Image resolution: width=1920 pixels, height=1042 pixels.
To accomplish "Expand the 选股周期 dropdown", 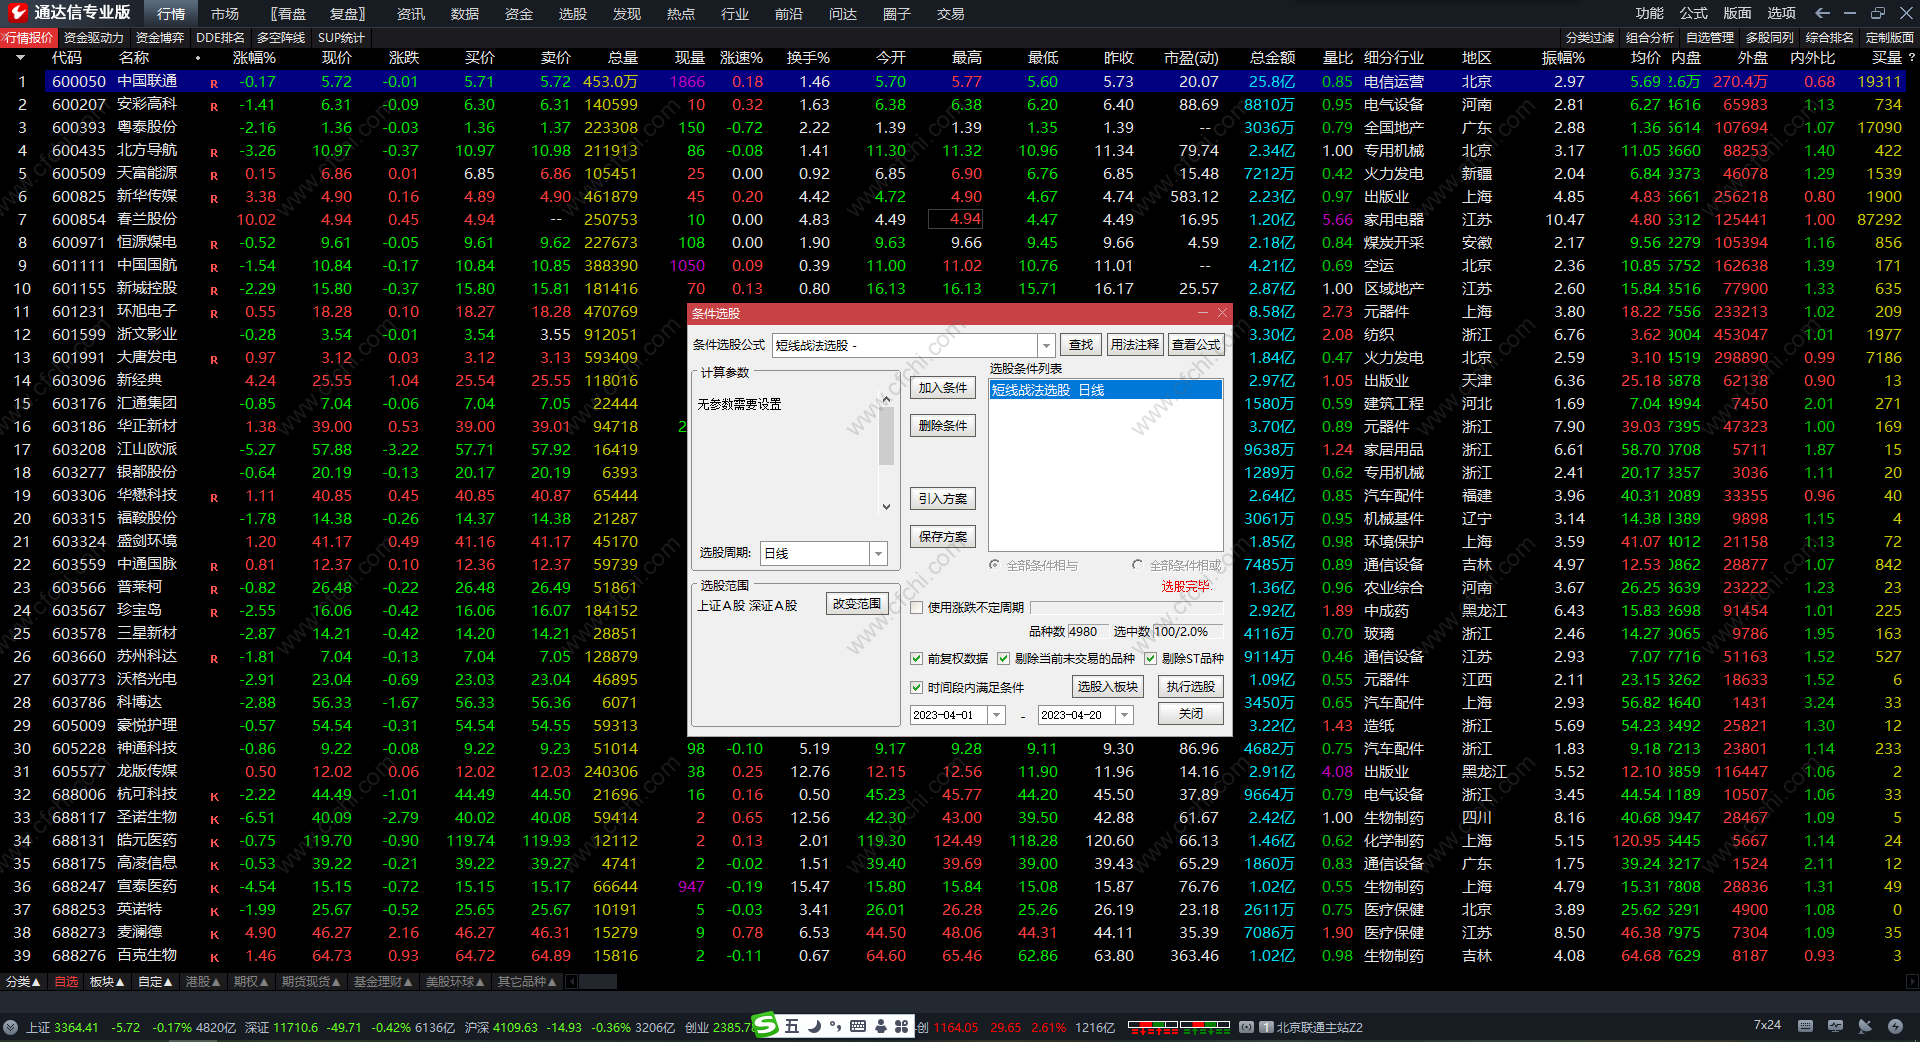I will [x=878, y=553].
